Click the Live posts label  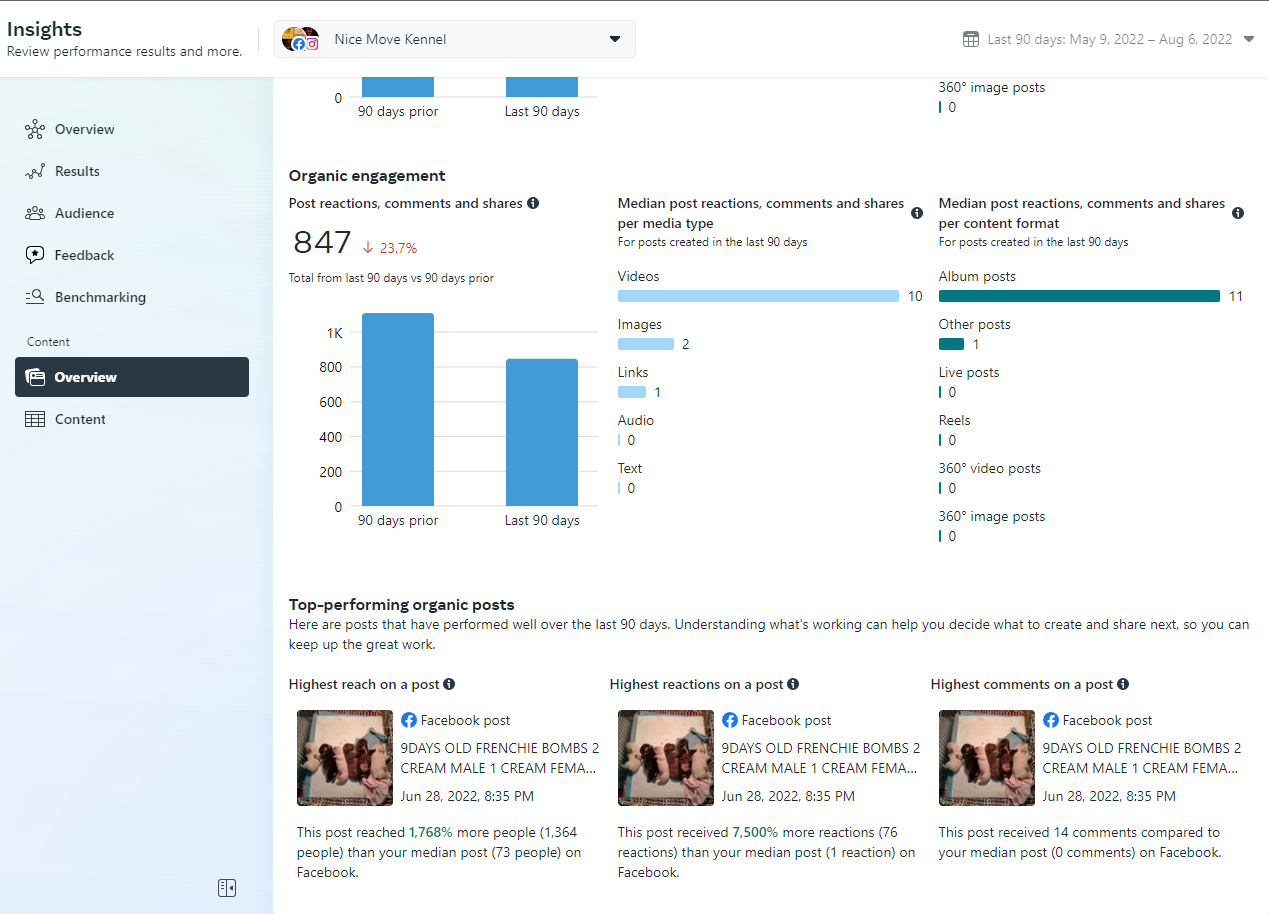coord(969,372)
